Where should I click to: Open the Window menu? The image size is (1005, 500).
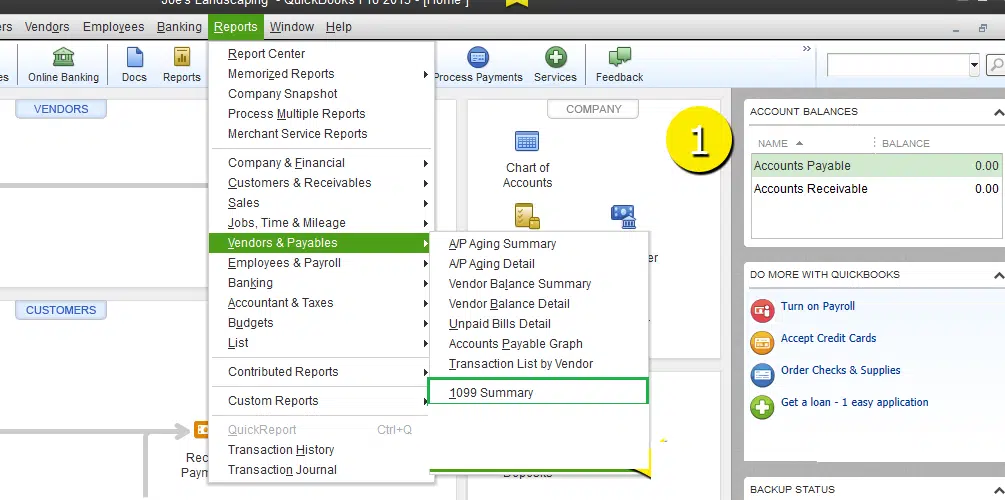point(292,27)
